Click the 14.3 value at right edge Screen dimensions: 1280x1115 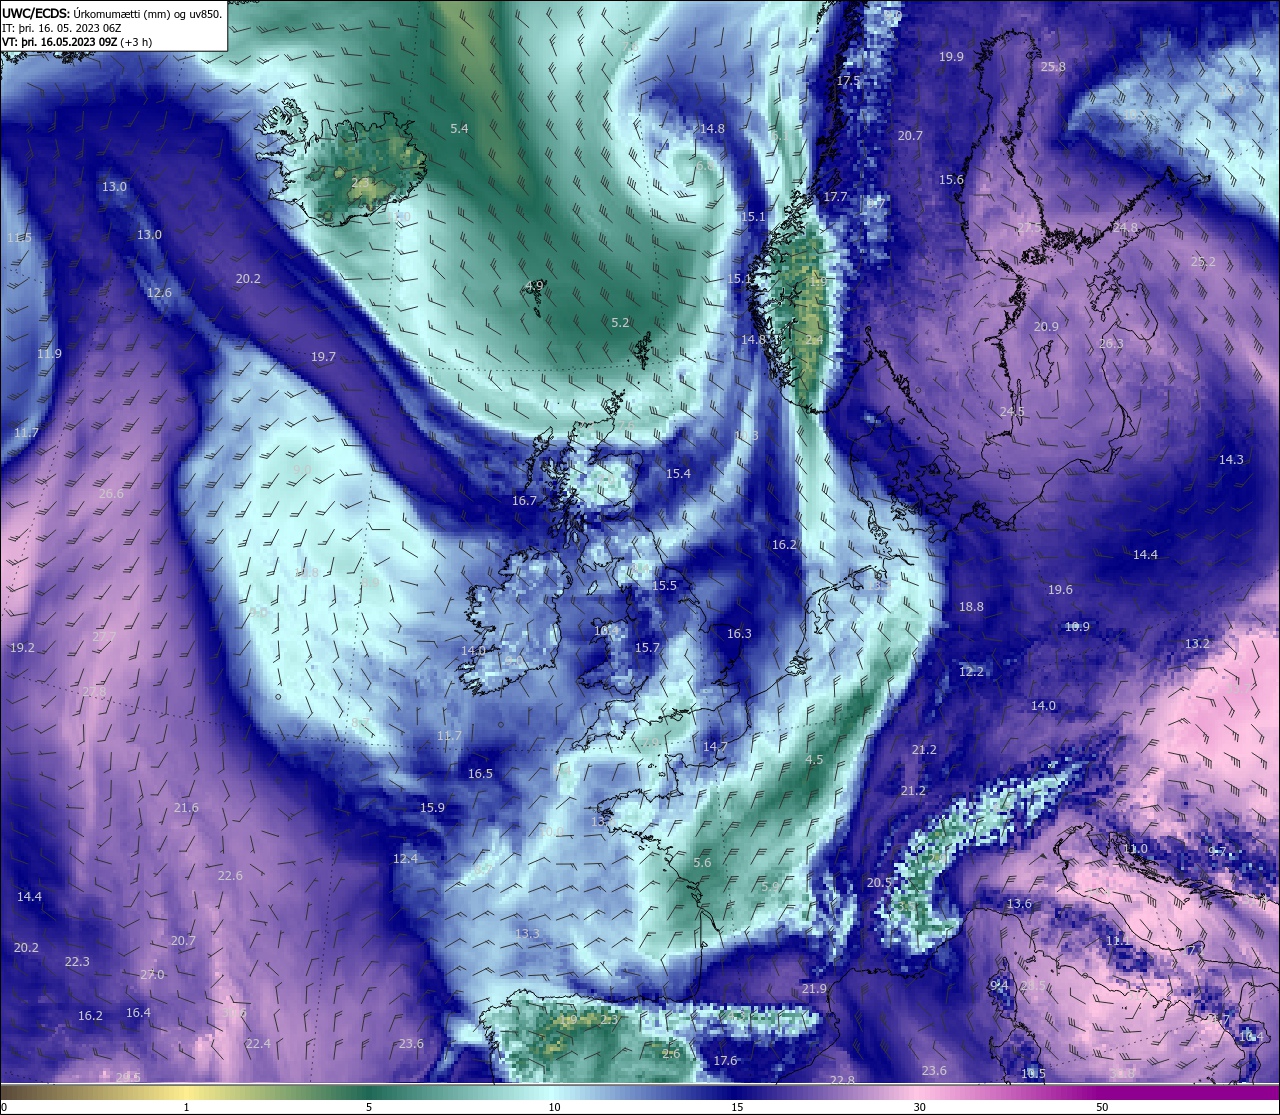click(1231, 460)
